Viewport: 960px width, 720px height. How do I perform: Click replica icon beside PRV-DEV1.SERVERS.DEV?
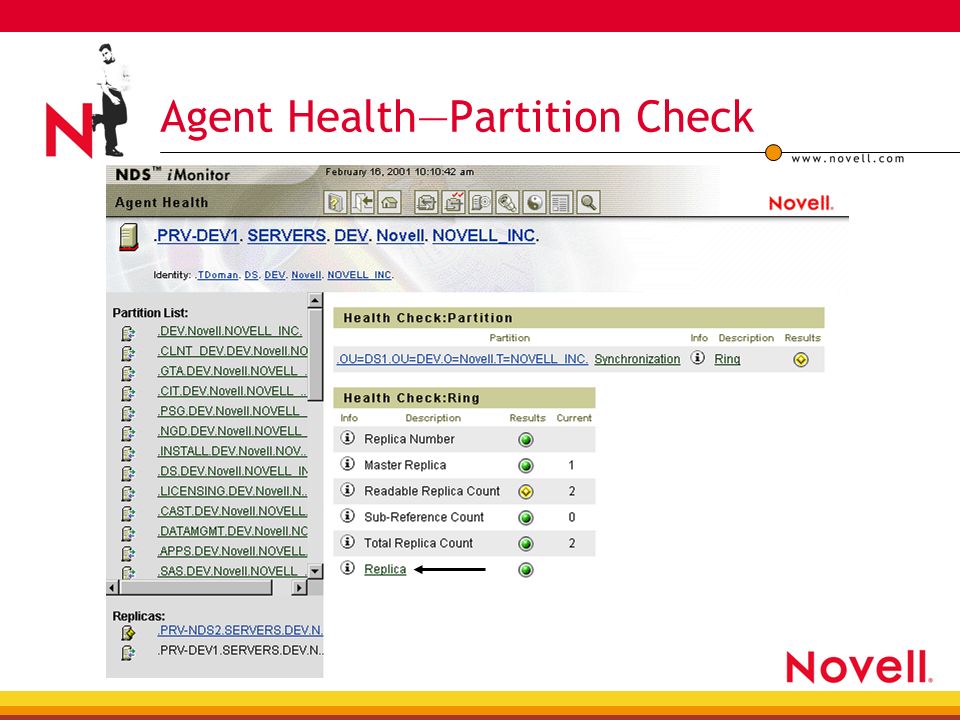128,653
